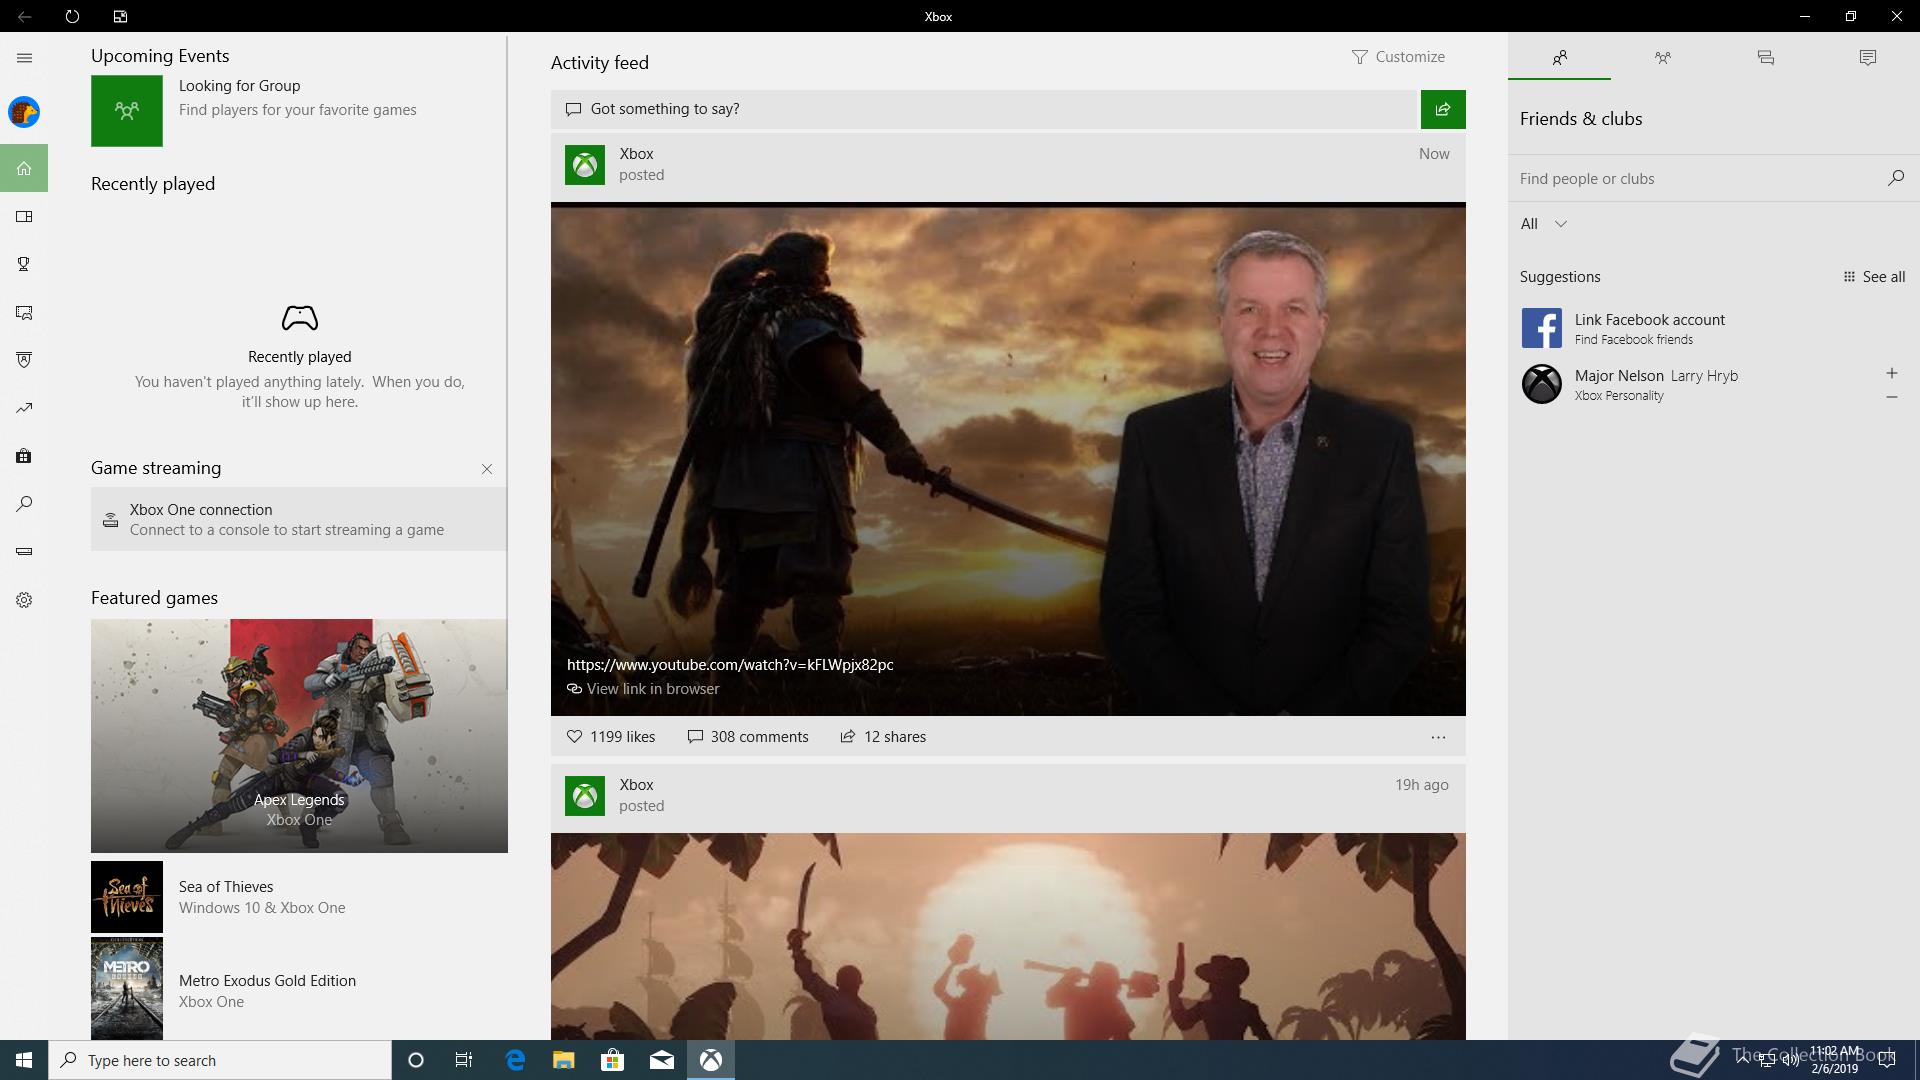Click taskbar search box
This screenshot has height=1080, width=1920.
(x=220, y=1060)
